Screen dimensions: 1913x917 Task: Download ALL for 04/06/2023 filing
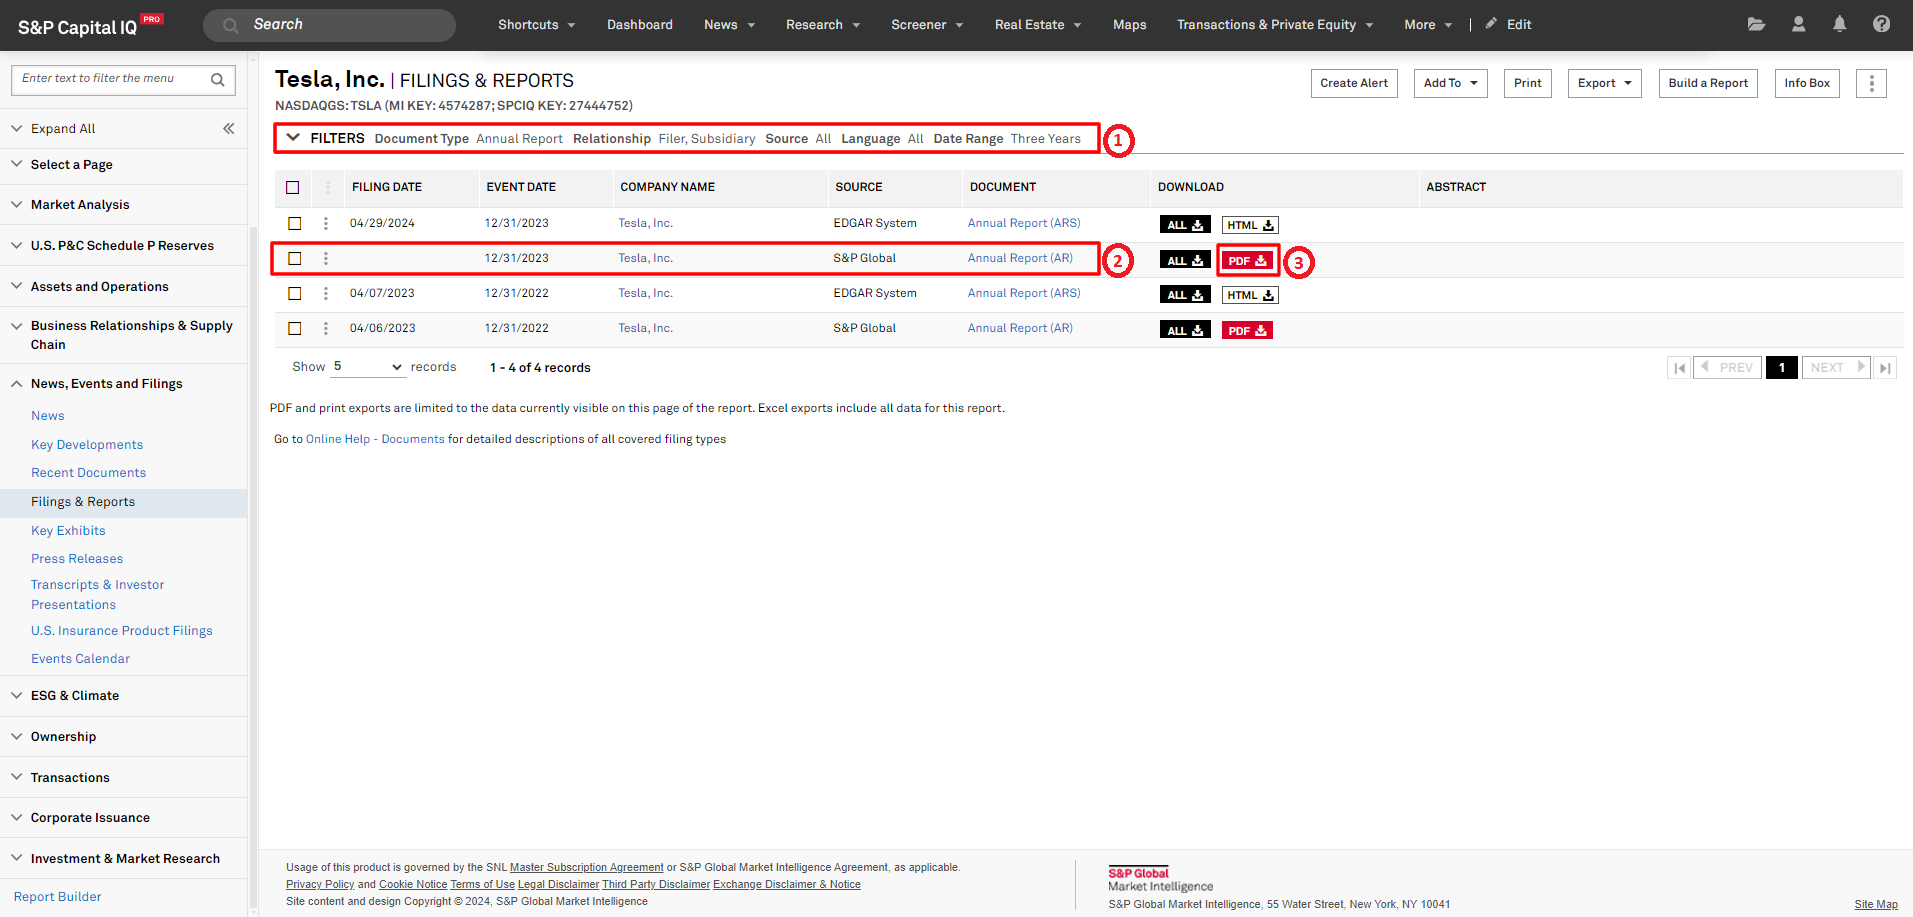[x=1185, y=330]
